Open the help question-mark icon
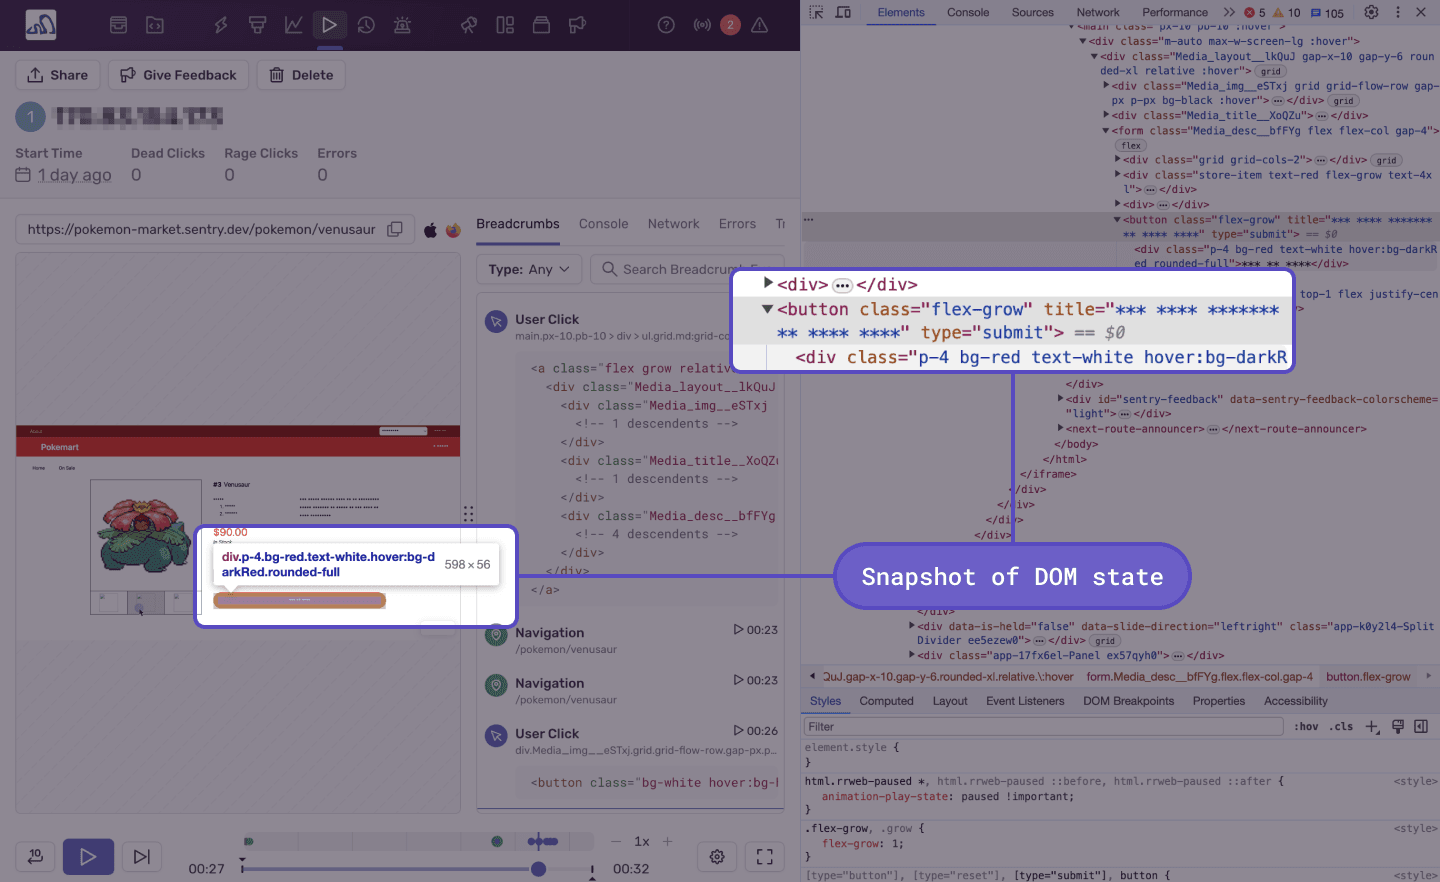The image size is (1440, 882). click(x=666, y=25)
